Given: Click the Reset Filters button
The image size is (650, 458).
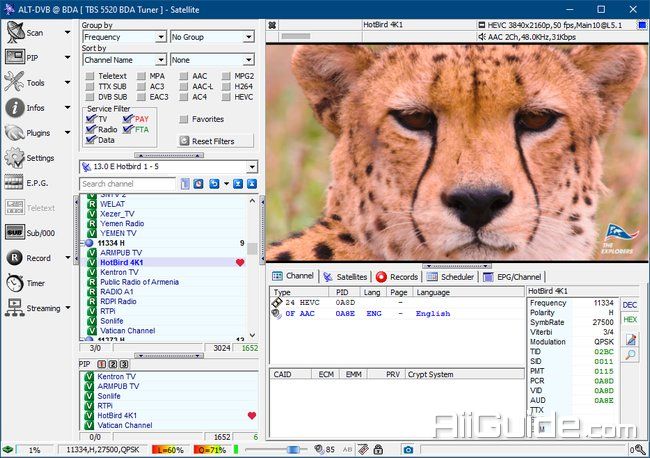Looking at the screenshot, I should tap(215, 141).
